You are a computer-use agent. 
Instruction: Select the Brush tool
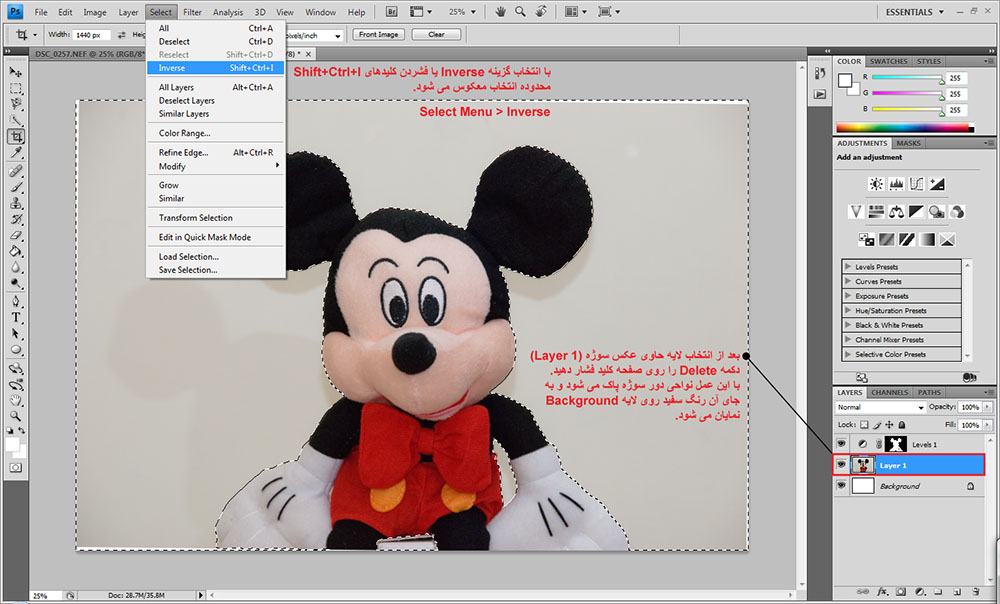(x=15, y=188)
